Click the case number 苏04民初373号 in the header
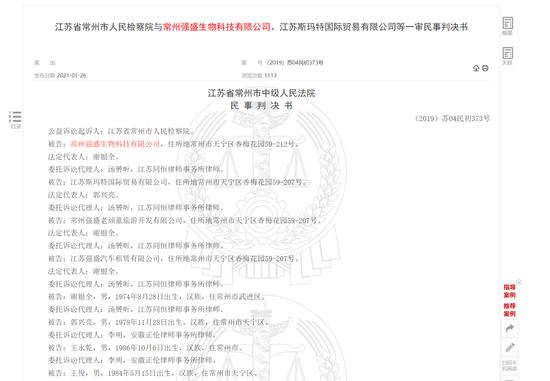Image resolution: width=550 pixels, height=381 pixels. click(x=295, y=62)
